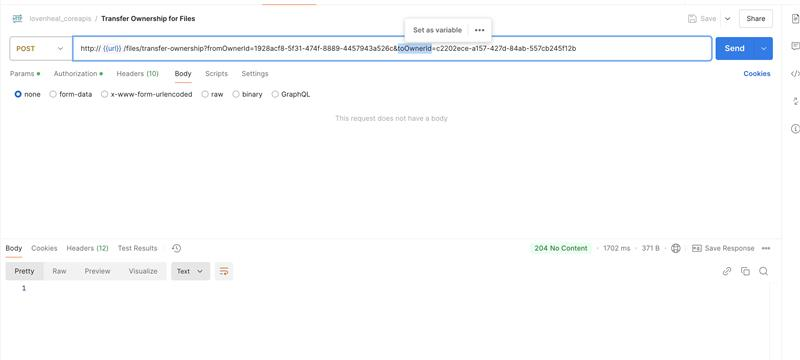Open response history clock icon
This screenshot has height=360, width=800.
point(177,248)
